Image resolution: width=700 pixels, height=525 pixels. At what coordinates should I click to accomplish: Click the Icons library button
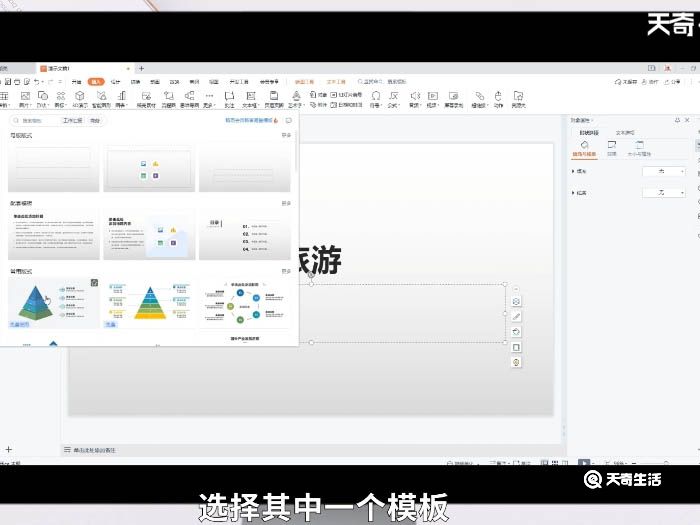coord(61,96)
